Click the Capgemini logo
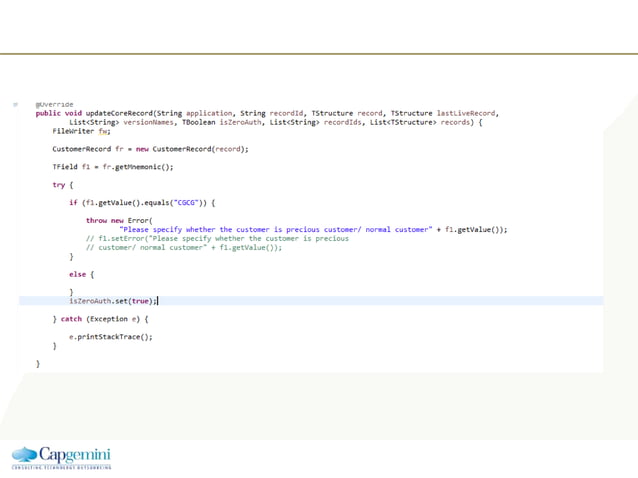The height and width of the screenshot is (478, 638). click(x=61, y=458)
